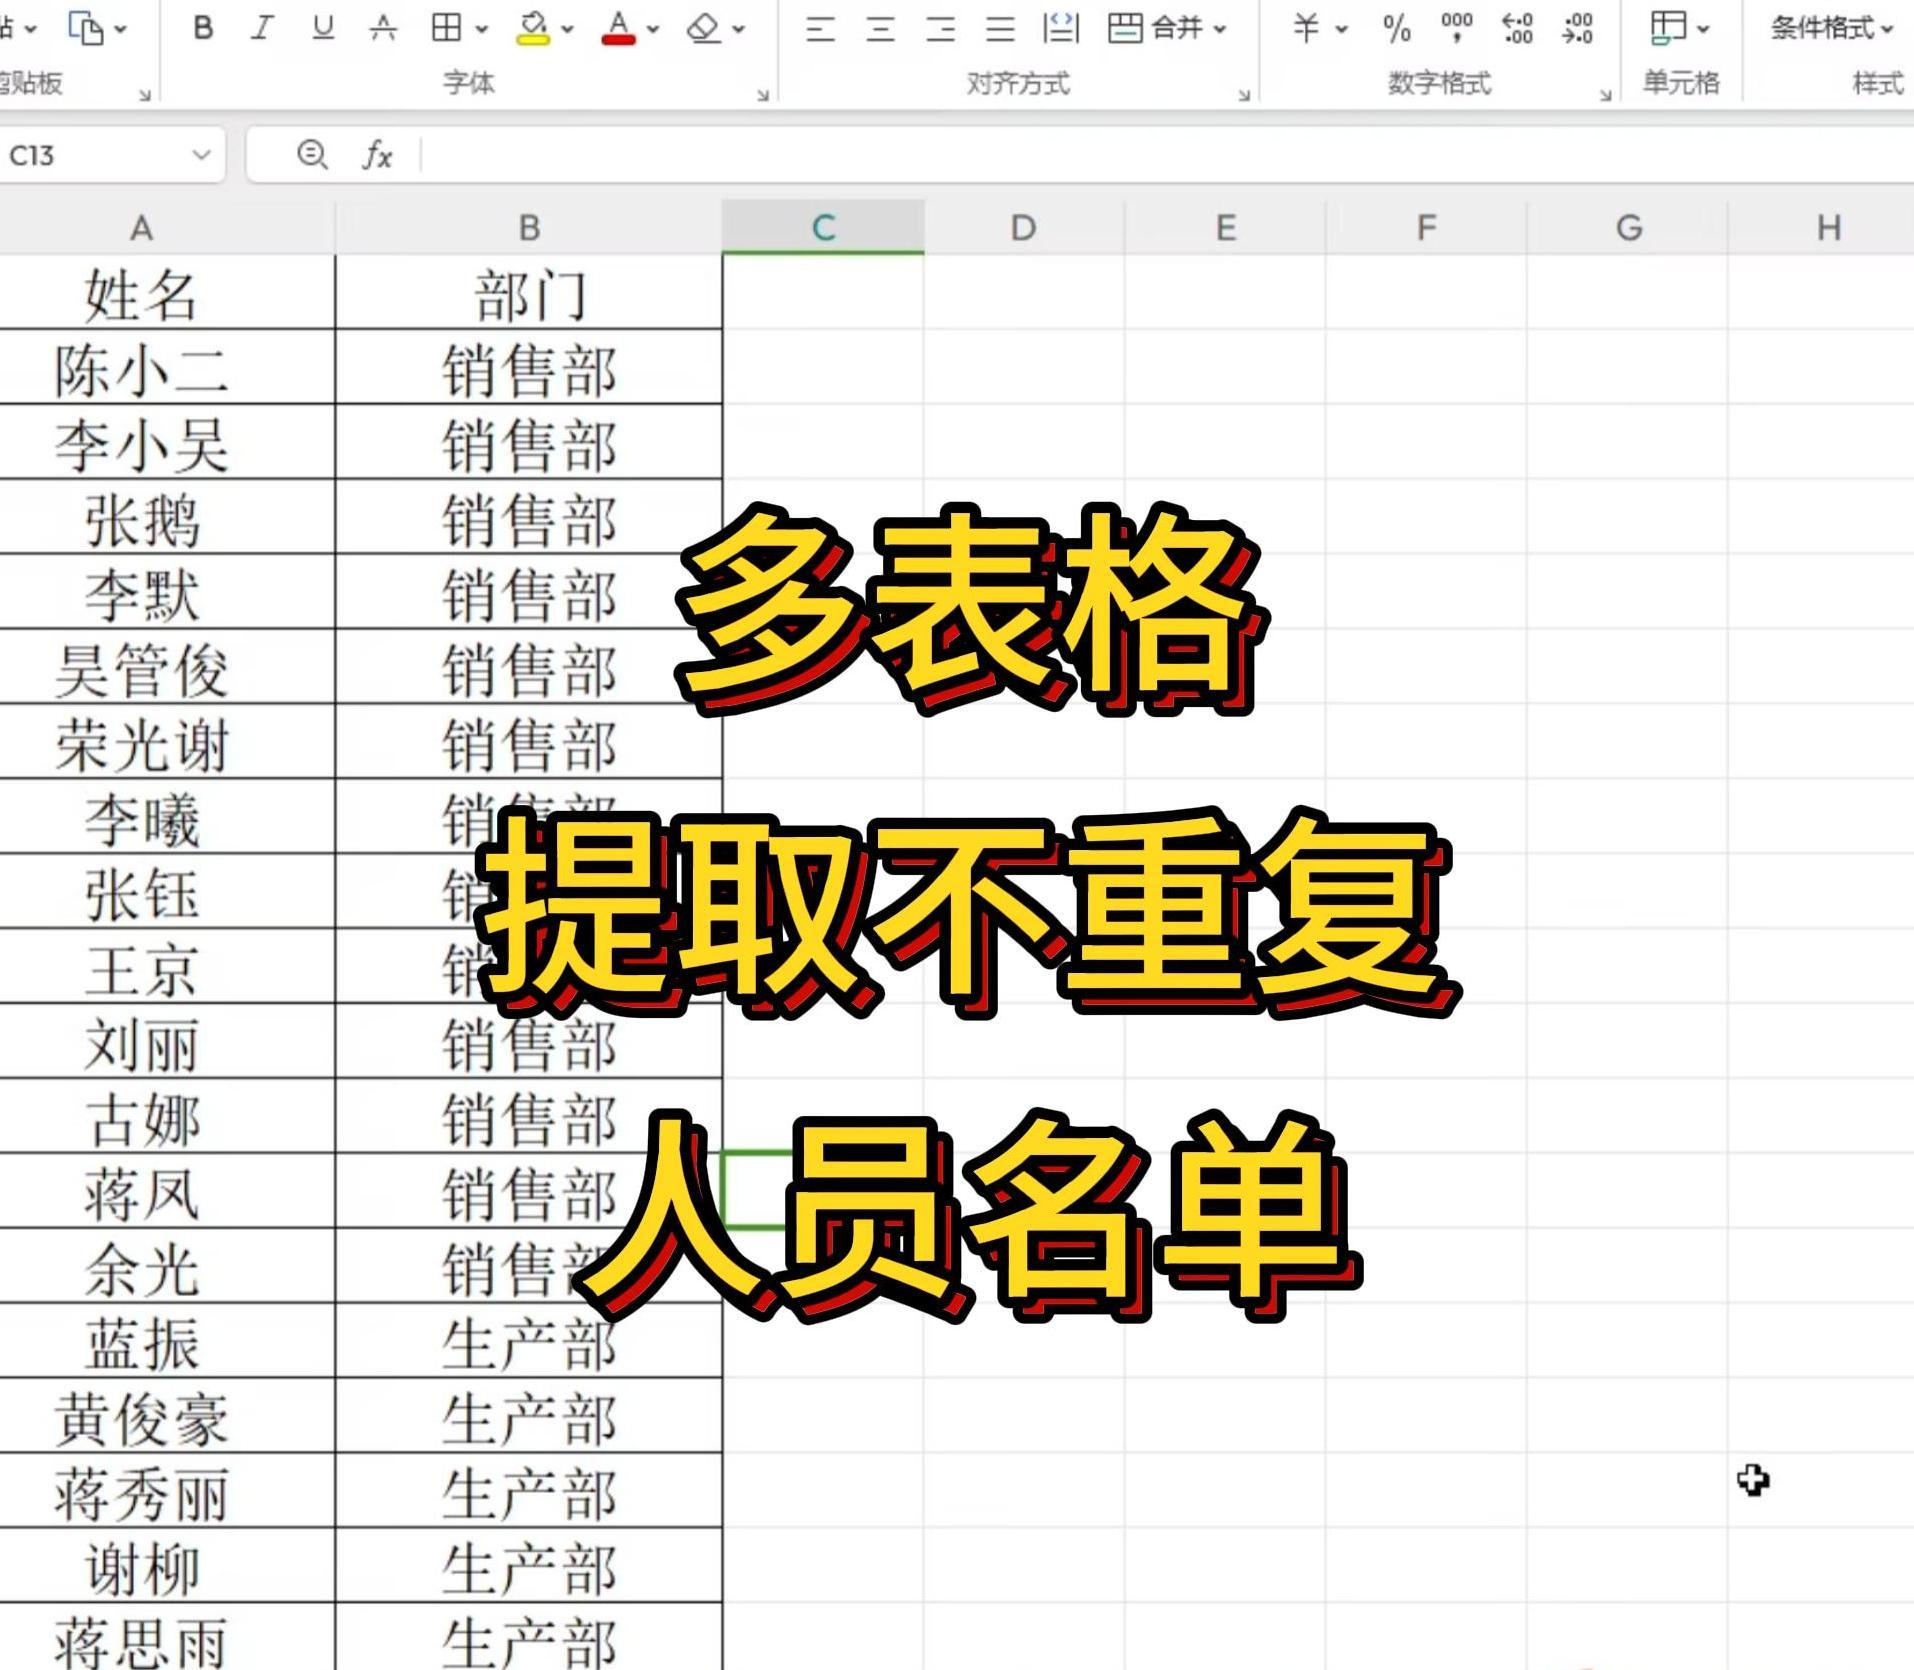Toggle Bold formatting
Screen dimensions: 1914x1670
tap(203, 28)
